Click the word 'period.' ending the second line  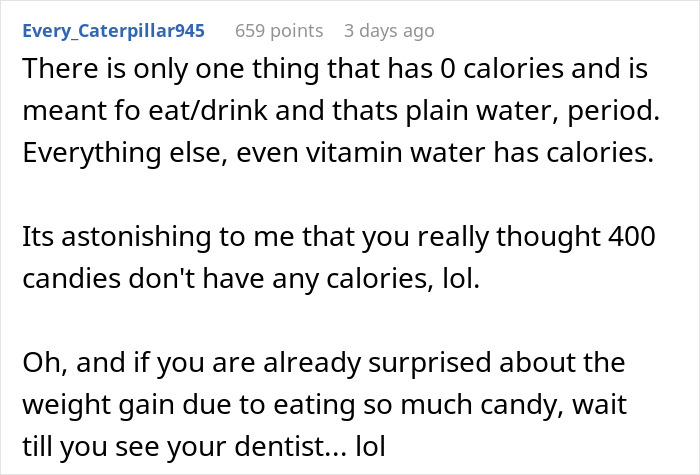coord(613,110)
